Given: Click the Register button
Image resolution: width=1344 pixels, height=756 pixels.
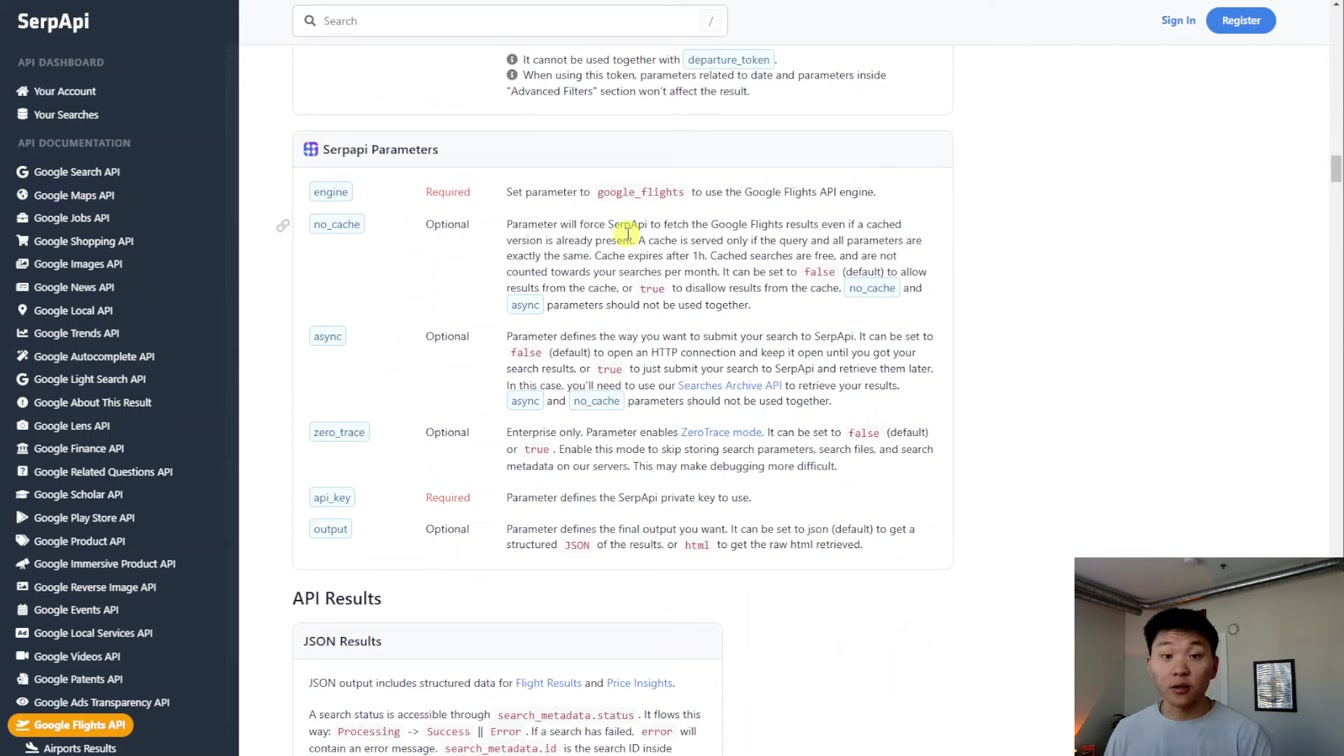Looking at the screenshot, I should point(1241,20).
